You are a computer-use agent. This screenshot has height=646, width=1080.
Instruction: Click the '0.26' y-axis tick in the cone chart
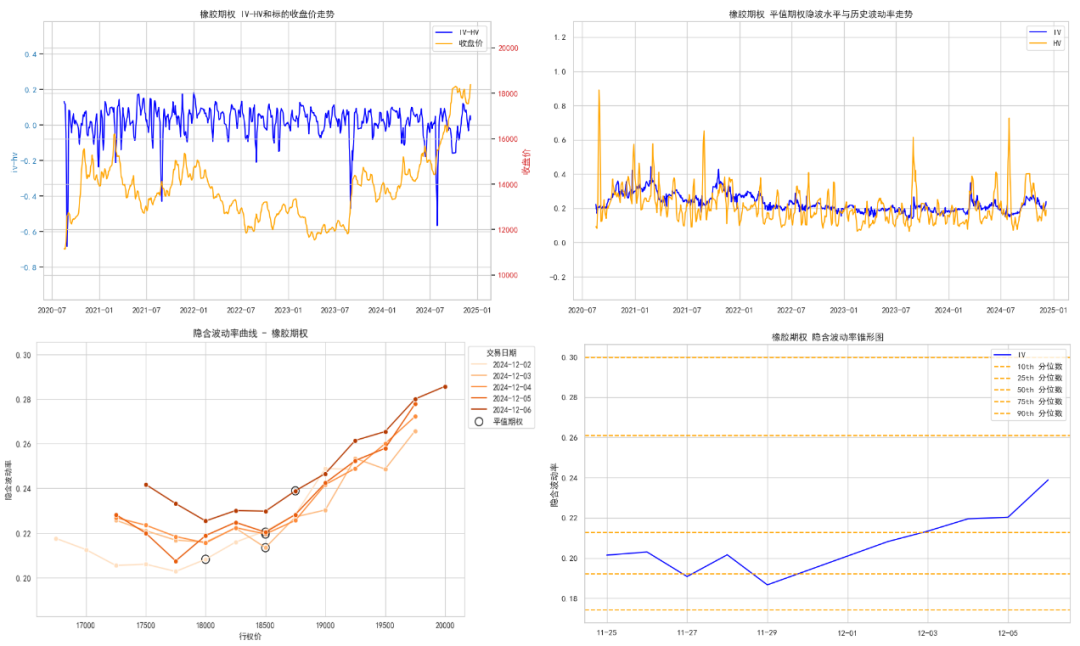pyautogui.click(x=569, y=438)
